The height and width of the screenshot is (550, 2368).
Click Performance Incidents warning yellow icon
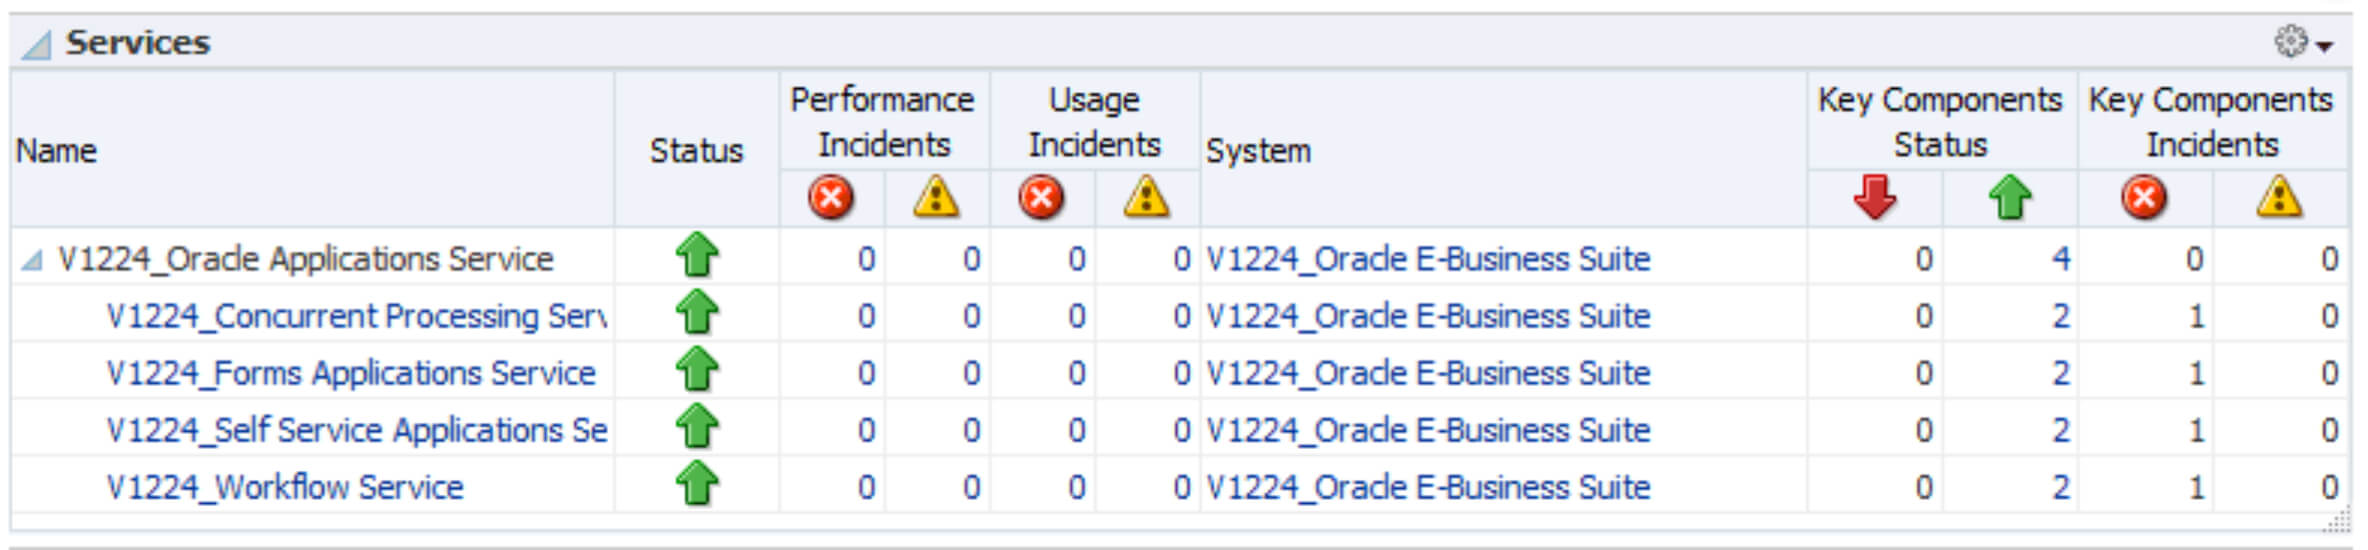(936, 197)
